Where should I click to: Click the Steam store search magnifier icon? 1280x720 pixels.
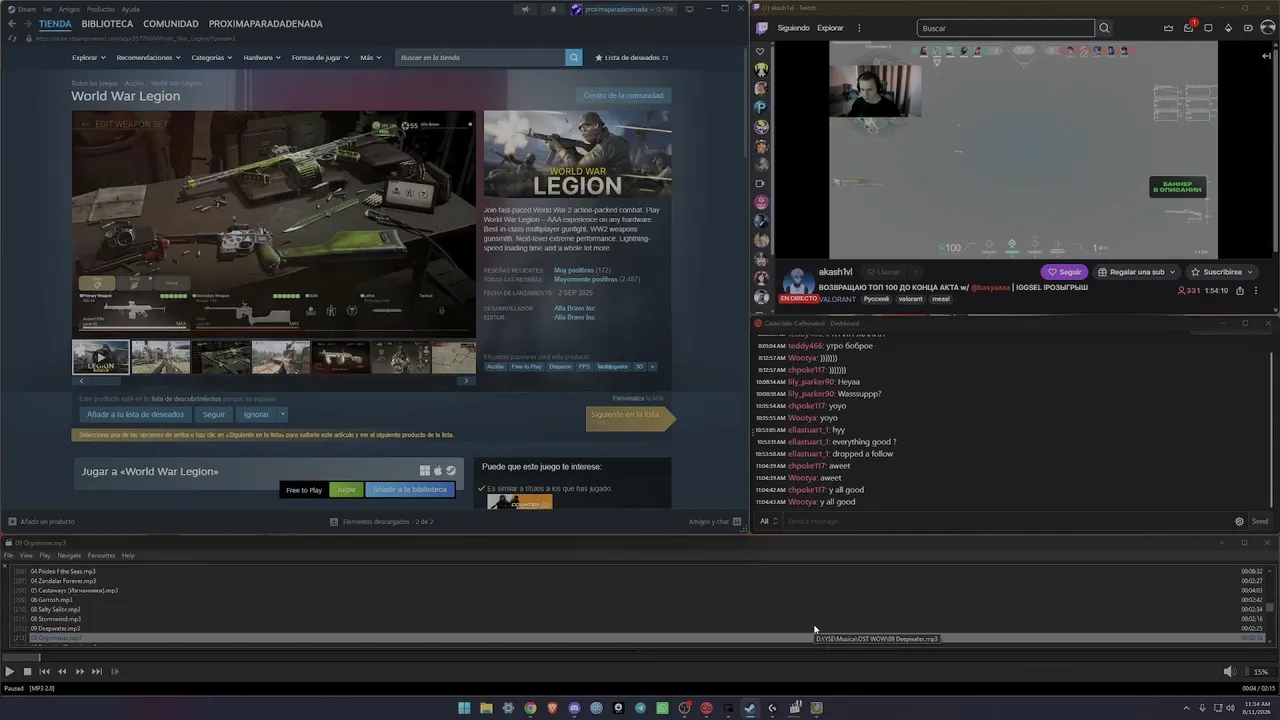pyautogui.click(x=574, y=57)
